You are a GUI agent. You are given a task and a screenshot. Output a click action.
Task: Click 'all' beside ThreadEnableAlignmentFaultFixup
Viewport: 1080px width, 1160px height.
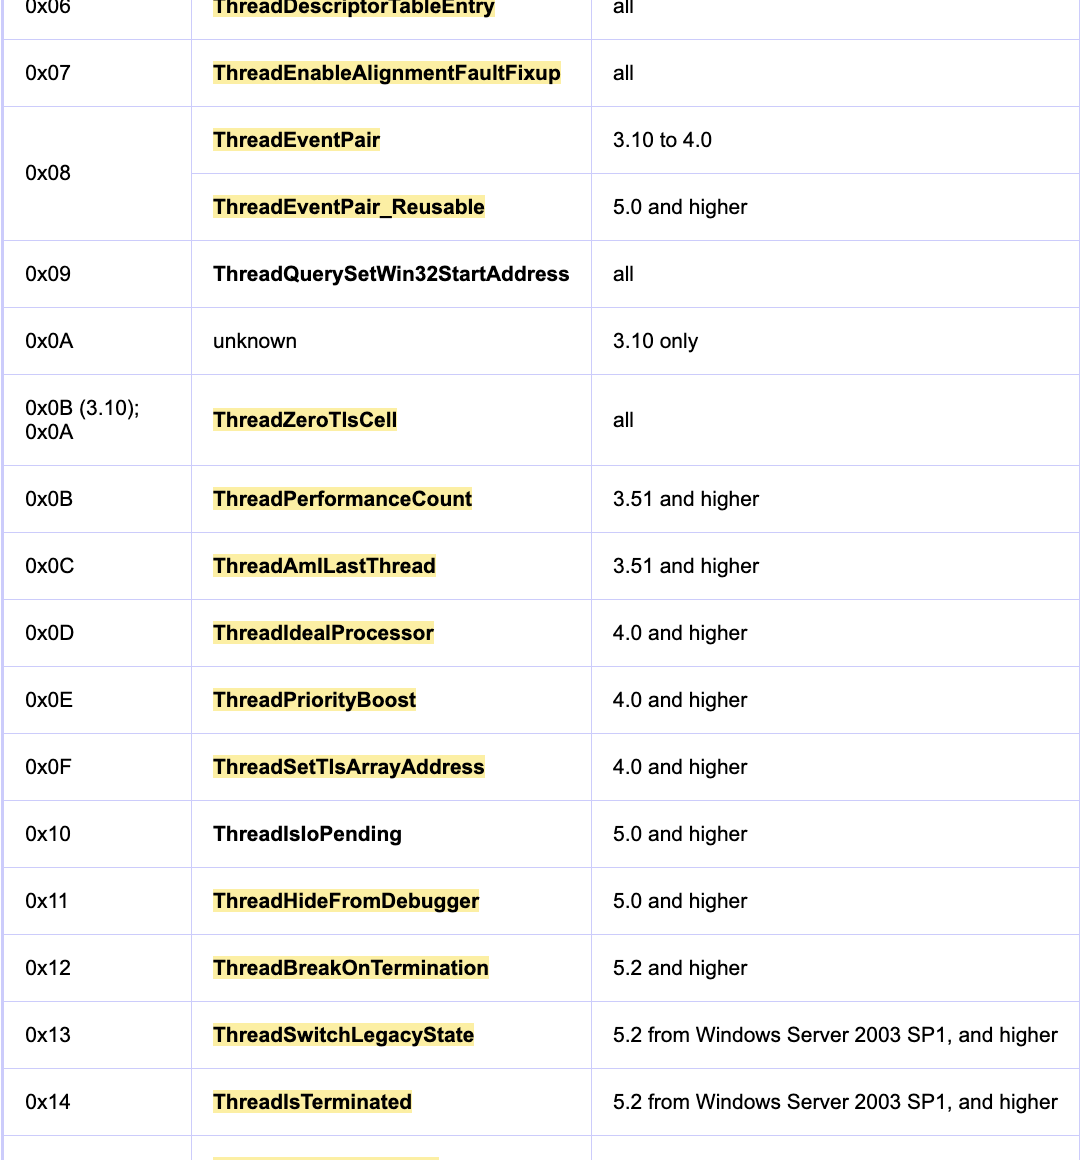(x=624, y=73)
